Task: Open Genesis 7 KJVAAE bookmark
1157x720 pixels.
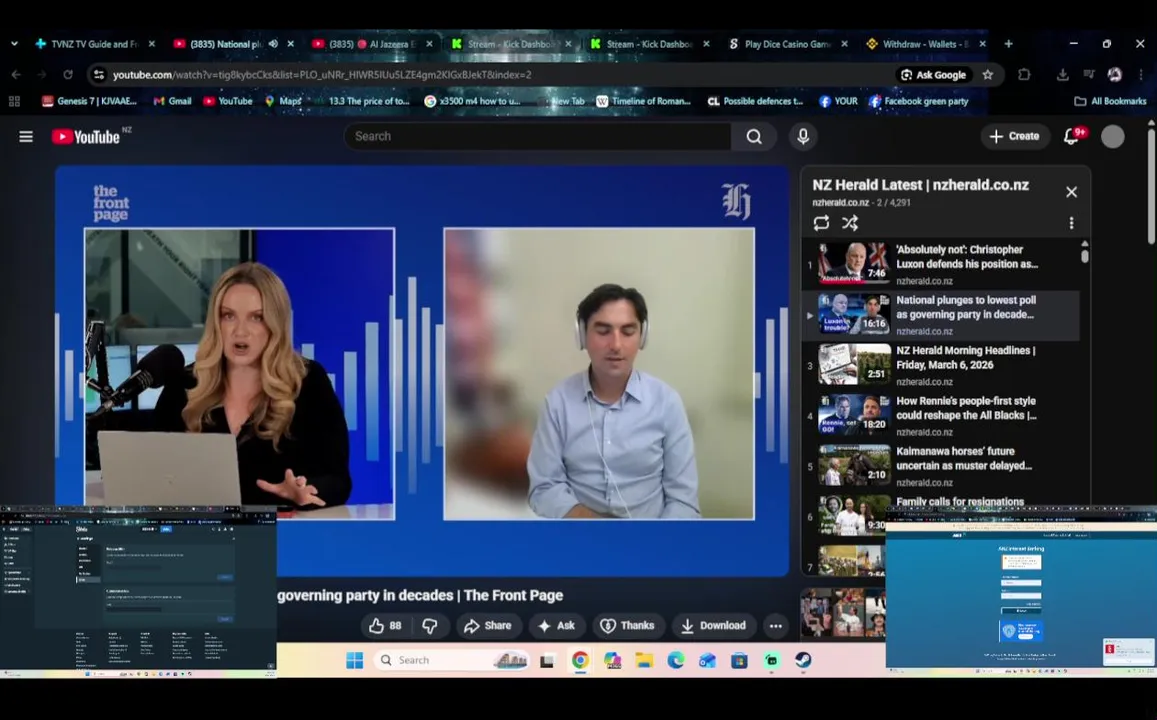Action: click(x=89, y=101)
